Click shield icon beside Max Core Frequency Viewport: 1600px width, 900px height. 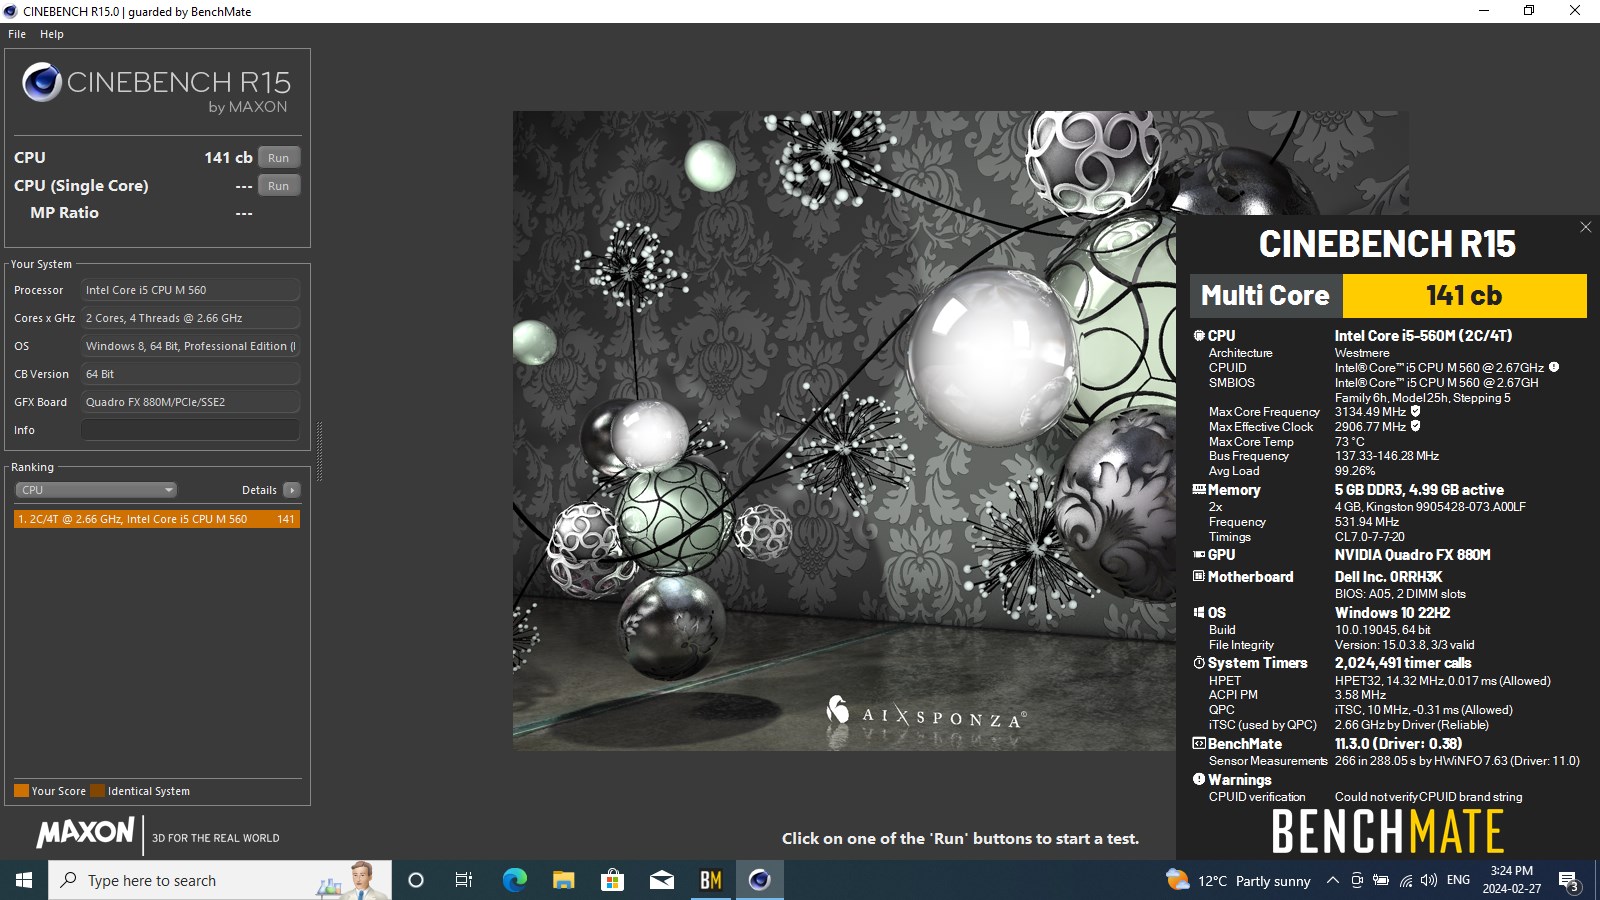tap(1415, 412)
